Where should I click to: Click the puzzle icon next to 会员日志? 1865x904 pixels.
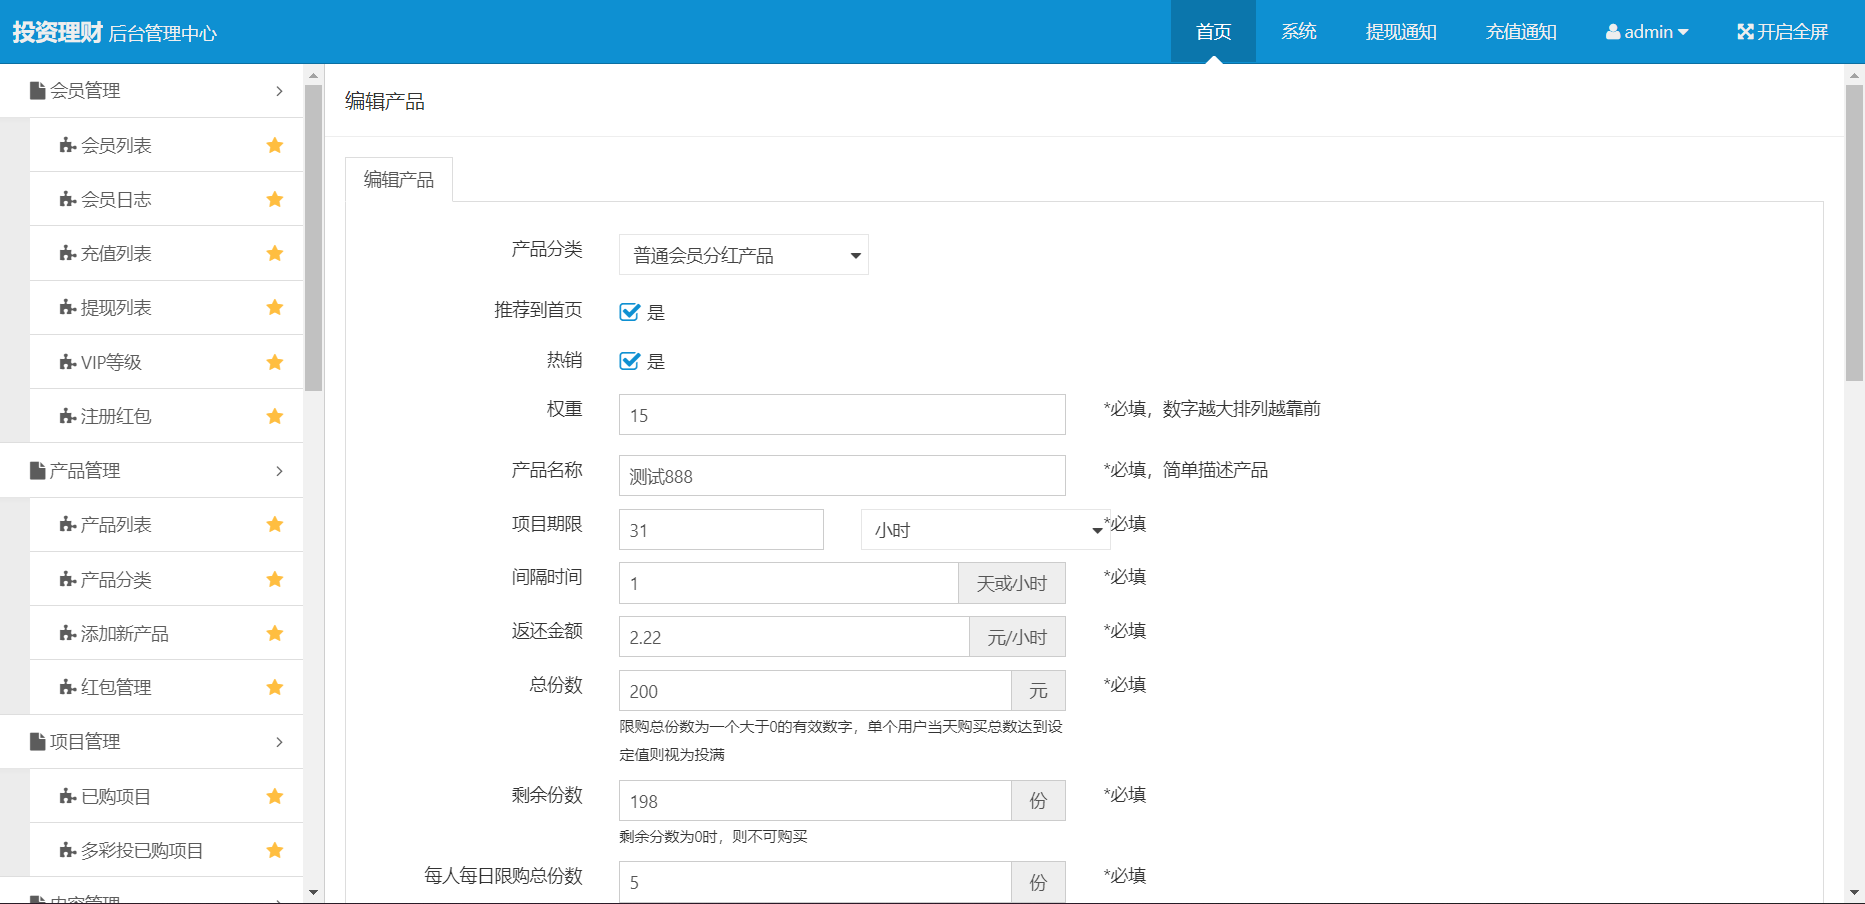click(68, 200)
